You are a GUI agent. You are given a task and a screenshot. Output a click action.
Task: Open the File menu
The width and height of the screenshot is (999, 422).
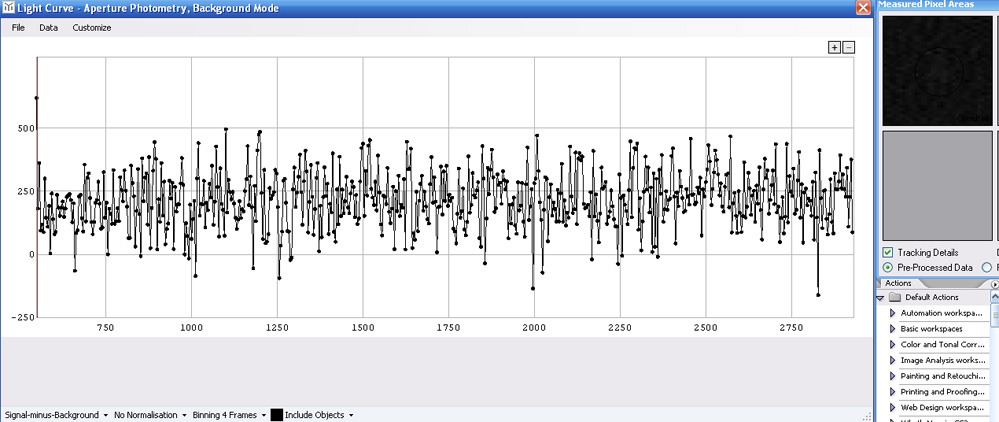(18, 27)
